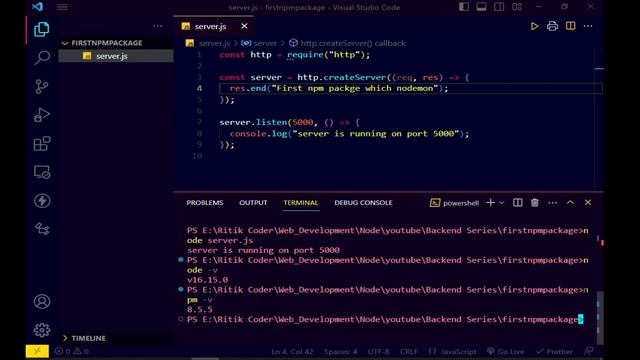
Task: Open the Remote Explorer view
Action: (x=42, y=172)
